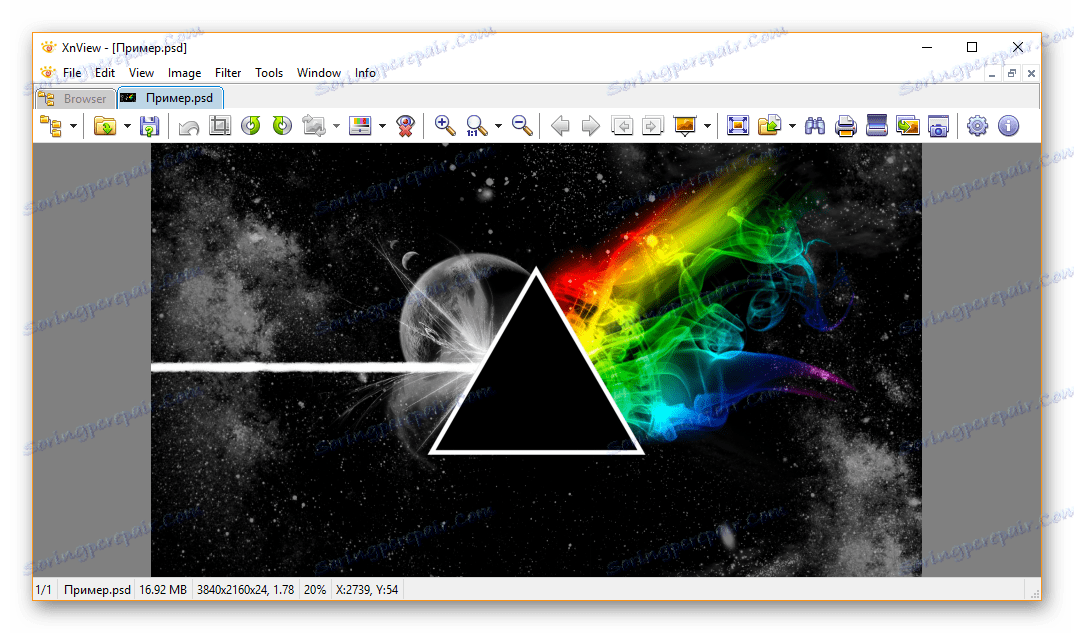1074x633 pixels.
Task: Click the 3840x2160x24 dimensions status entry
Action: point(245,590)
